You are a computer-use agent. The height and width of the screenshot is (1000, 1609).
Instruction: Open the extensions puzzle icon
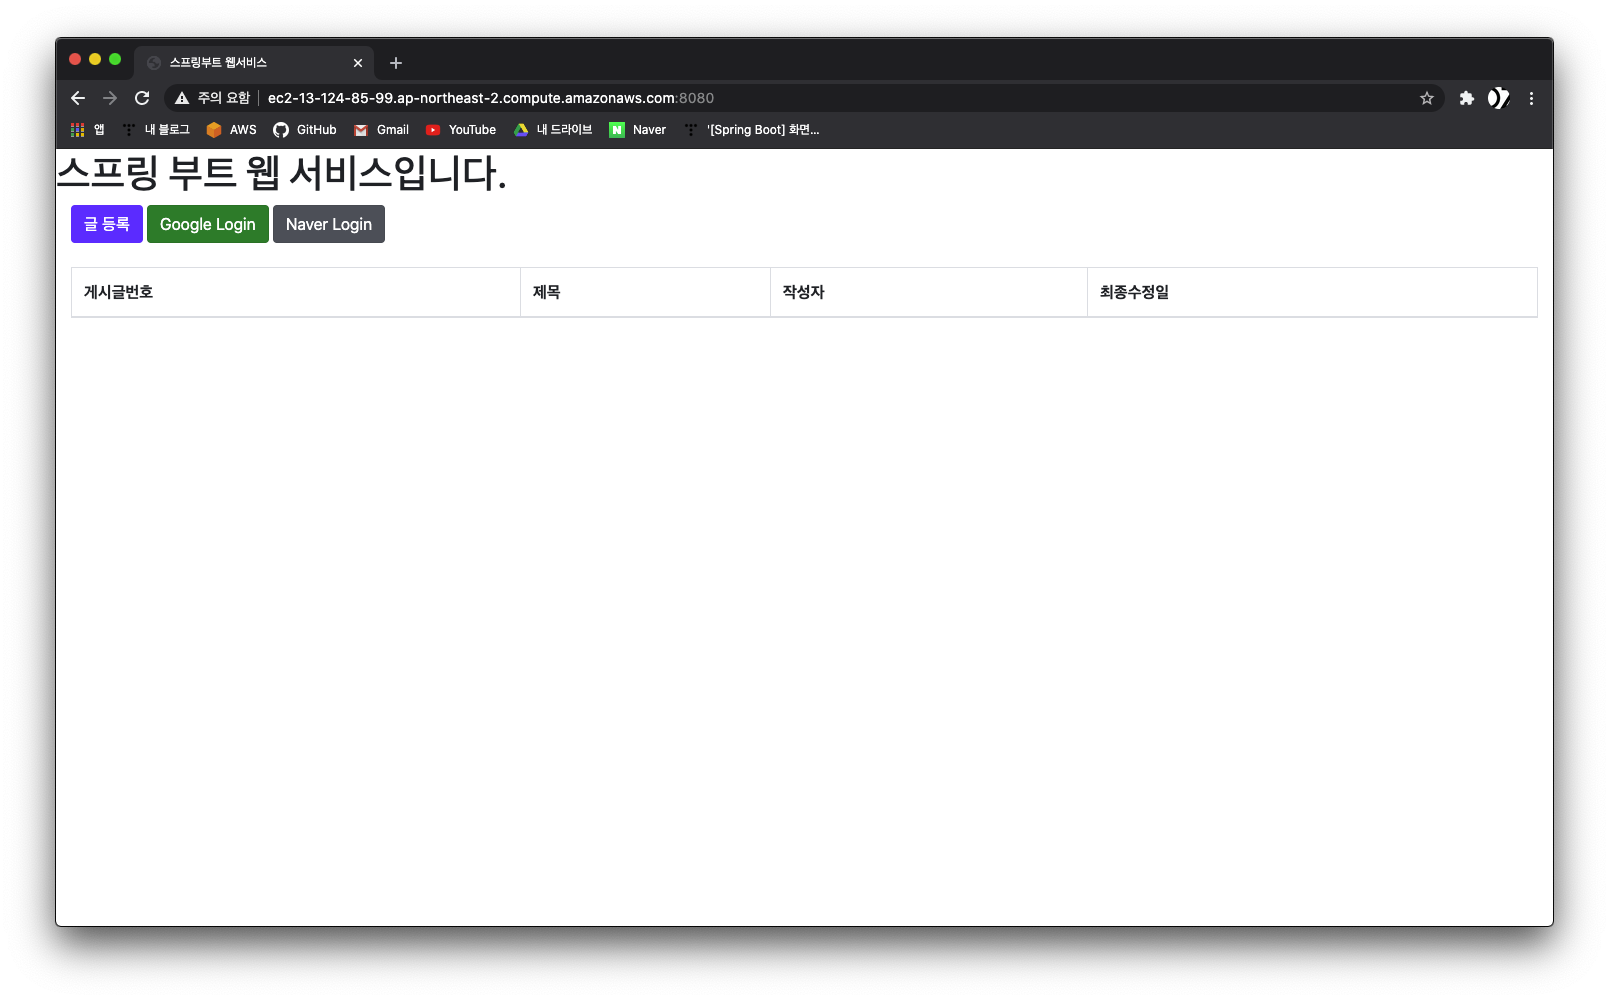pos(1467,98)
